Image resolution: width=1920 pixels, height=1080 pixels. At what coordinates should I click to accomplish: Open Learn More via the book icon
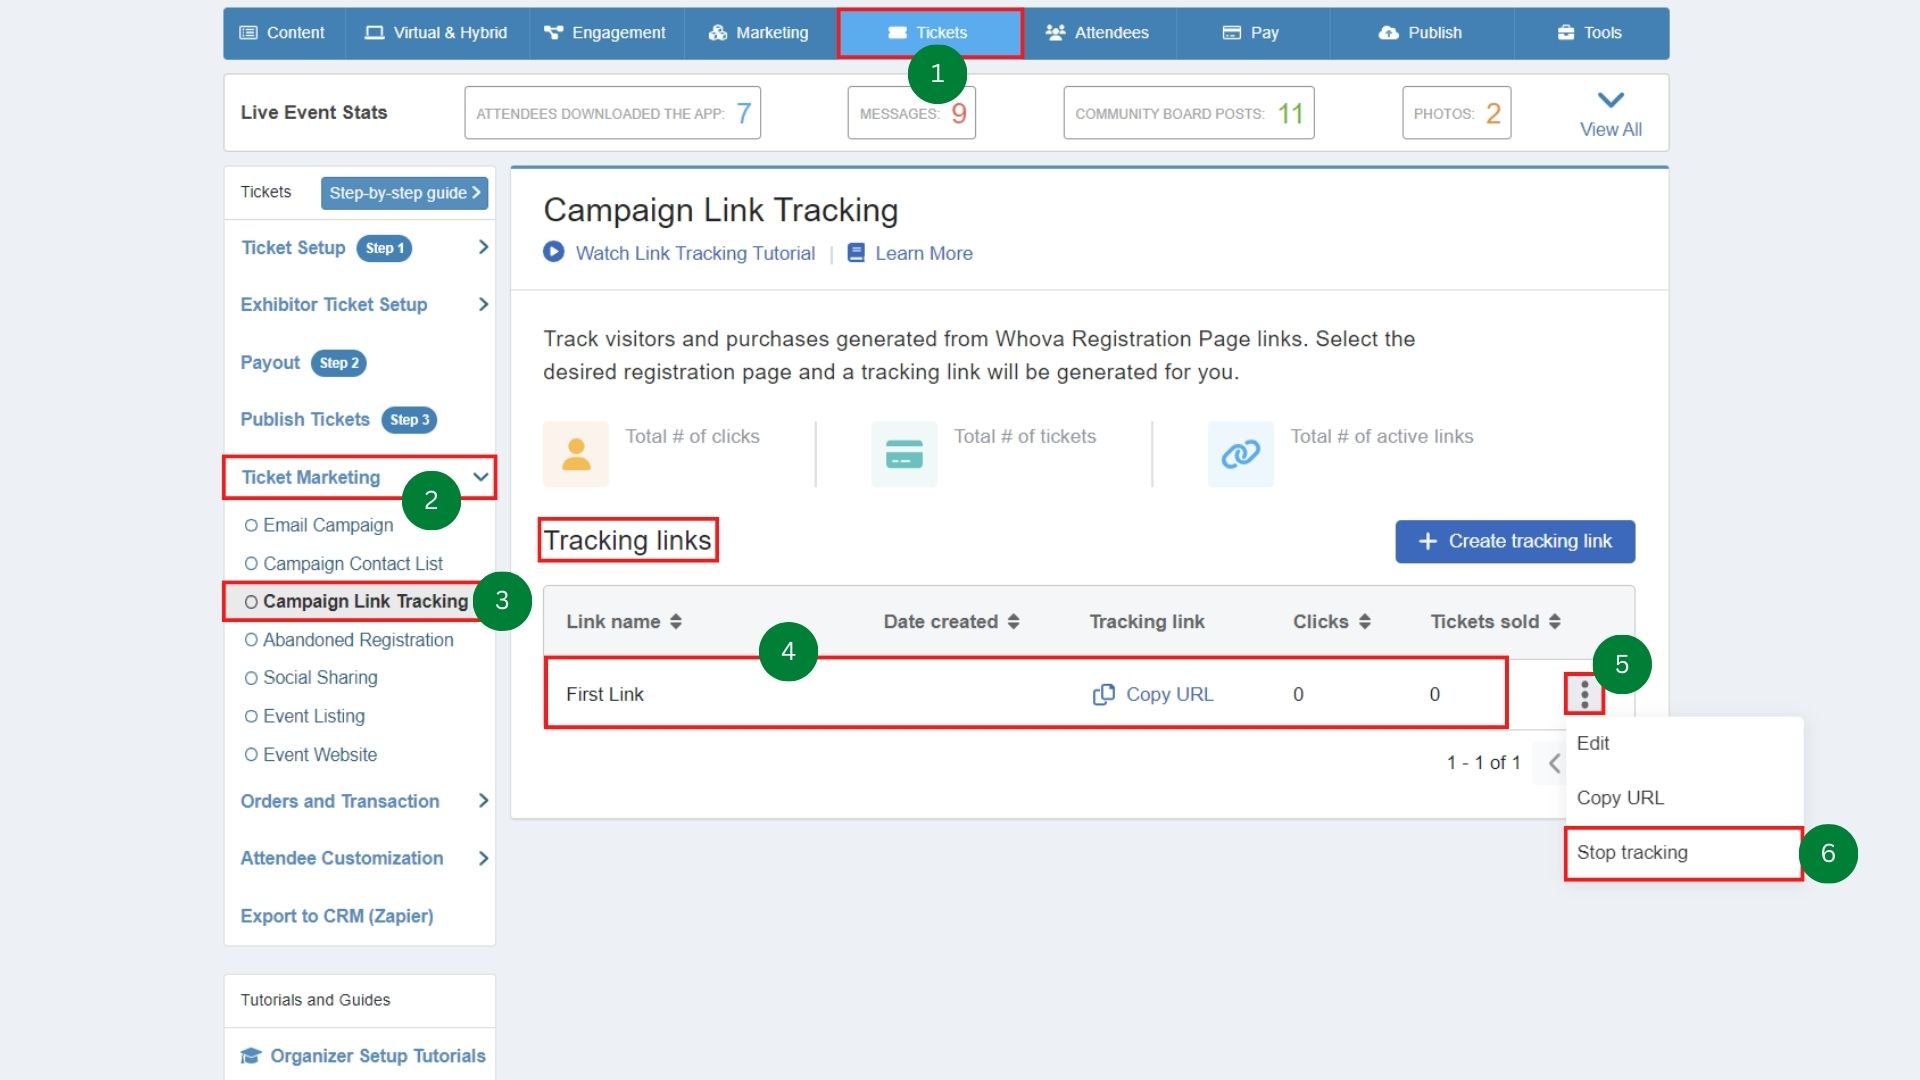(856, 252)
